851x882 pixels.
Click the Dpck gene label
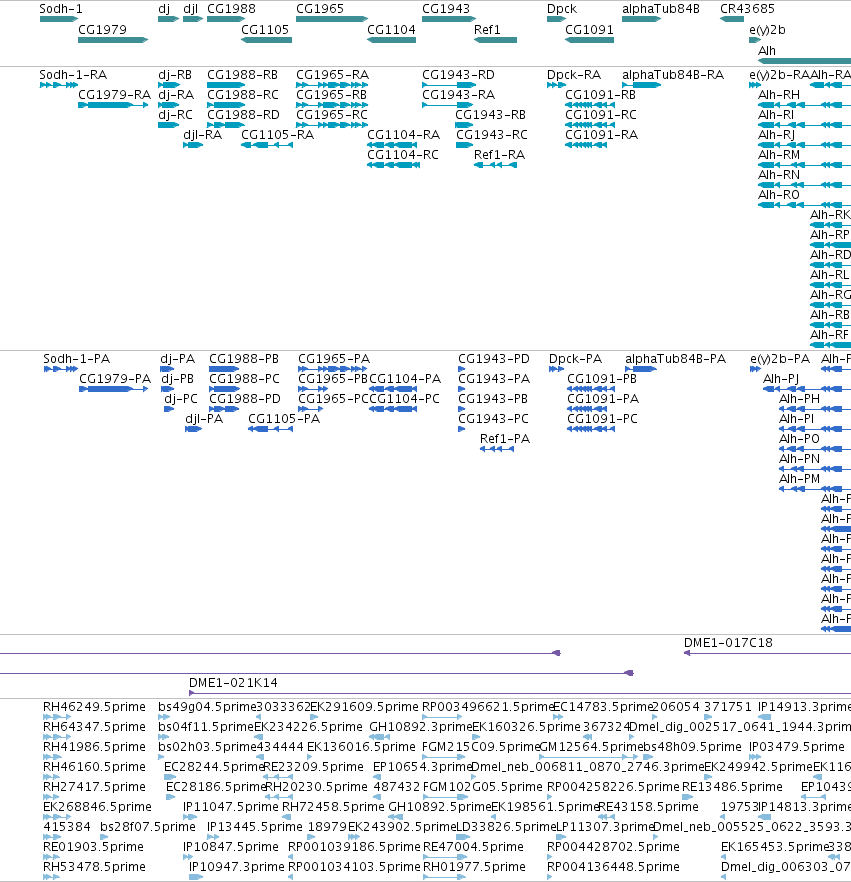click(x=562, y=9)
